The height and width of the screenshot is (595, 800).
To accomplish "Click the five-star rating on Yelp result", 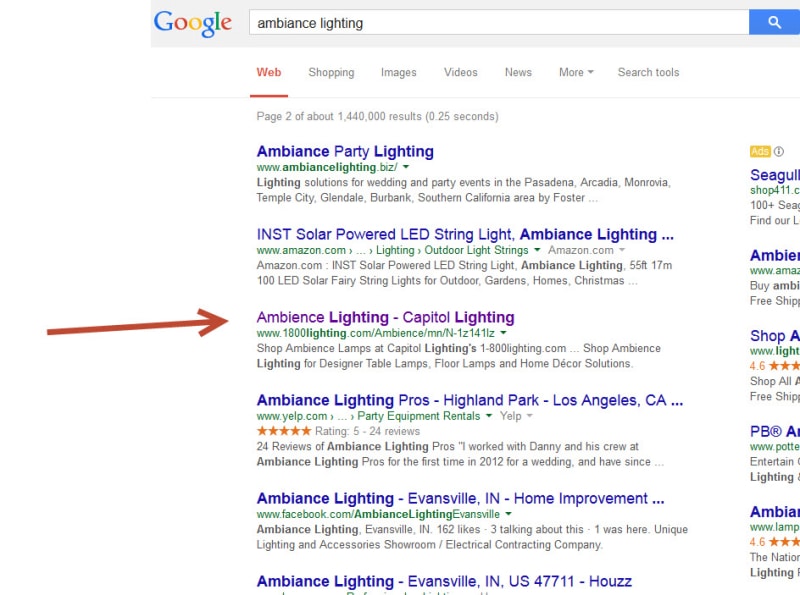I will 284,431.
